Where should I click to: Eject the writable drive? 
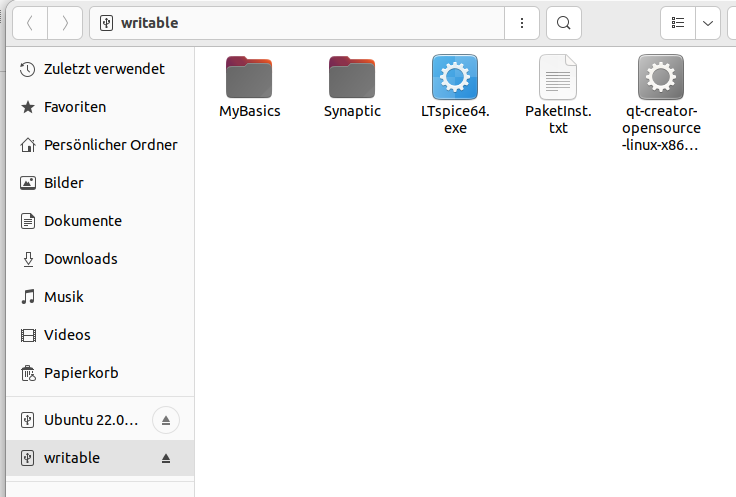coord(166,458)
